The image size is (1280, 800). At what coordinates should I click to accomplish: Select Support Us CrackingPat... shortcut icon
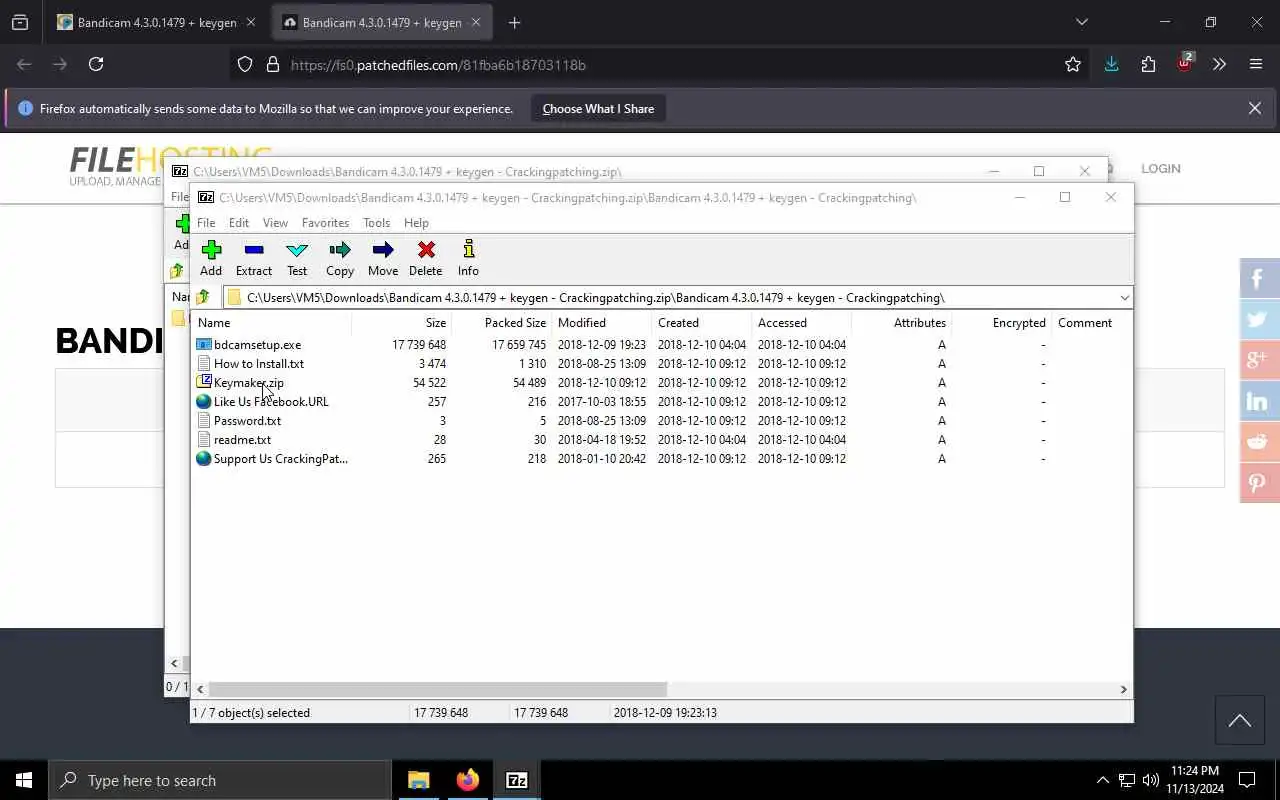tap(204, 458)
